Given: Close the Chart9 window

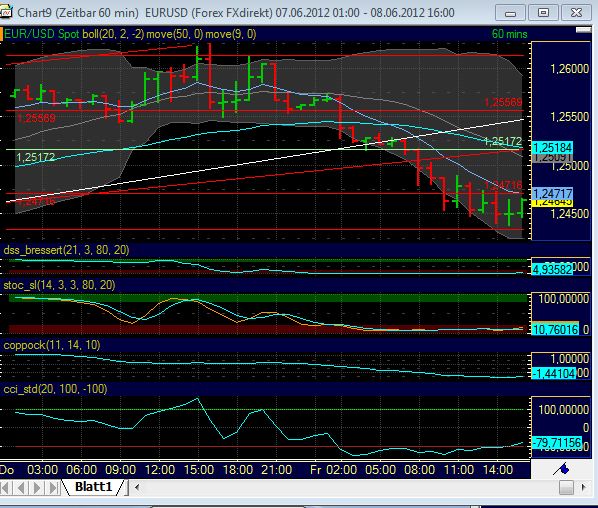Looking at the screenshot, I should (x=576, y=13).
